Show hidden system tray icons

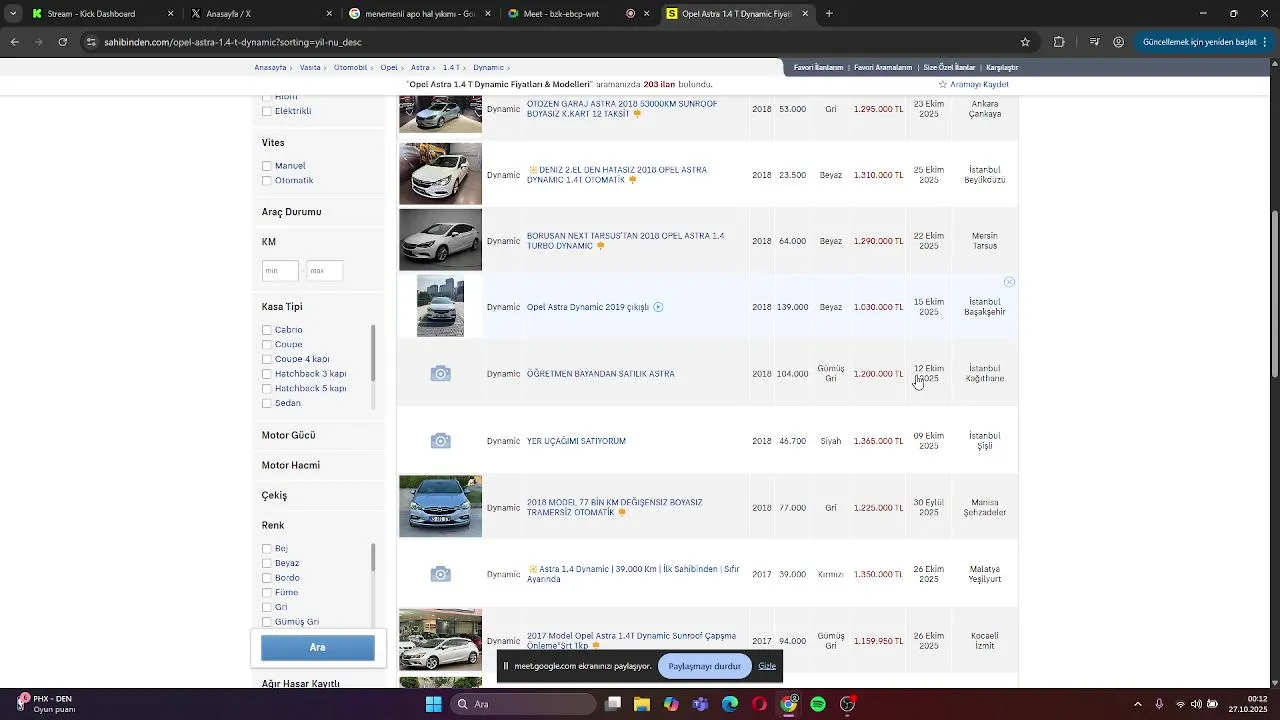[1137, 704]
